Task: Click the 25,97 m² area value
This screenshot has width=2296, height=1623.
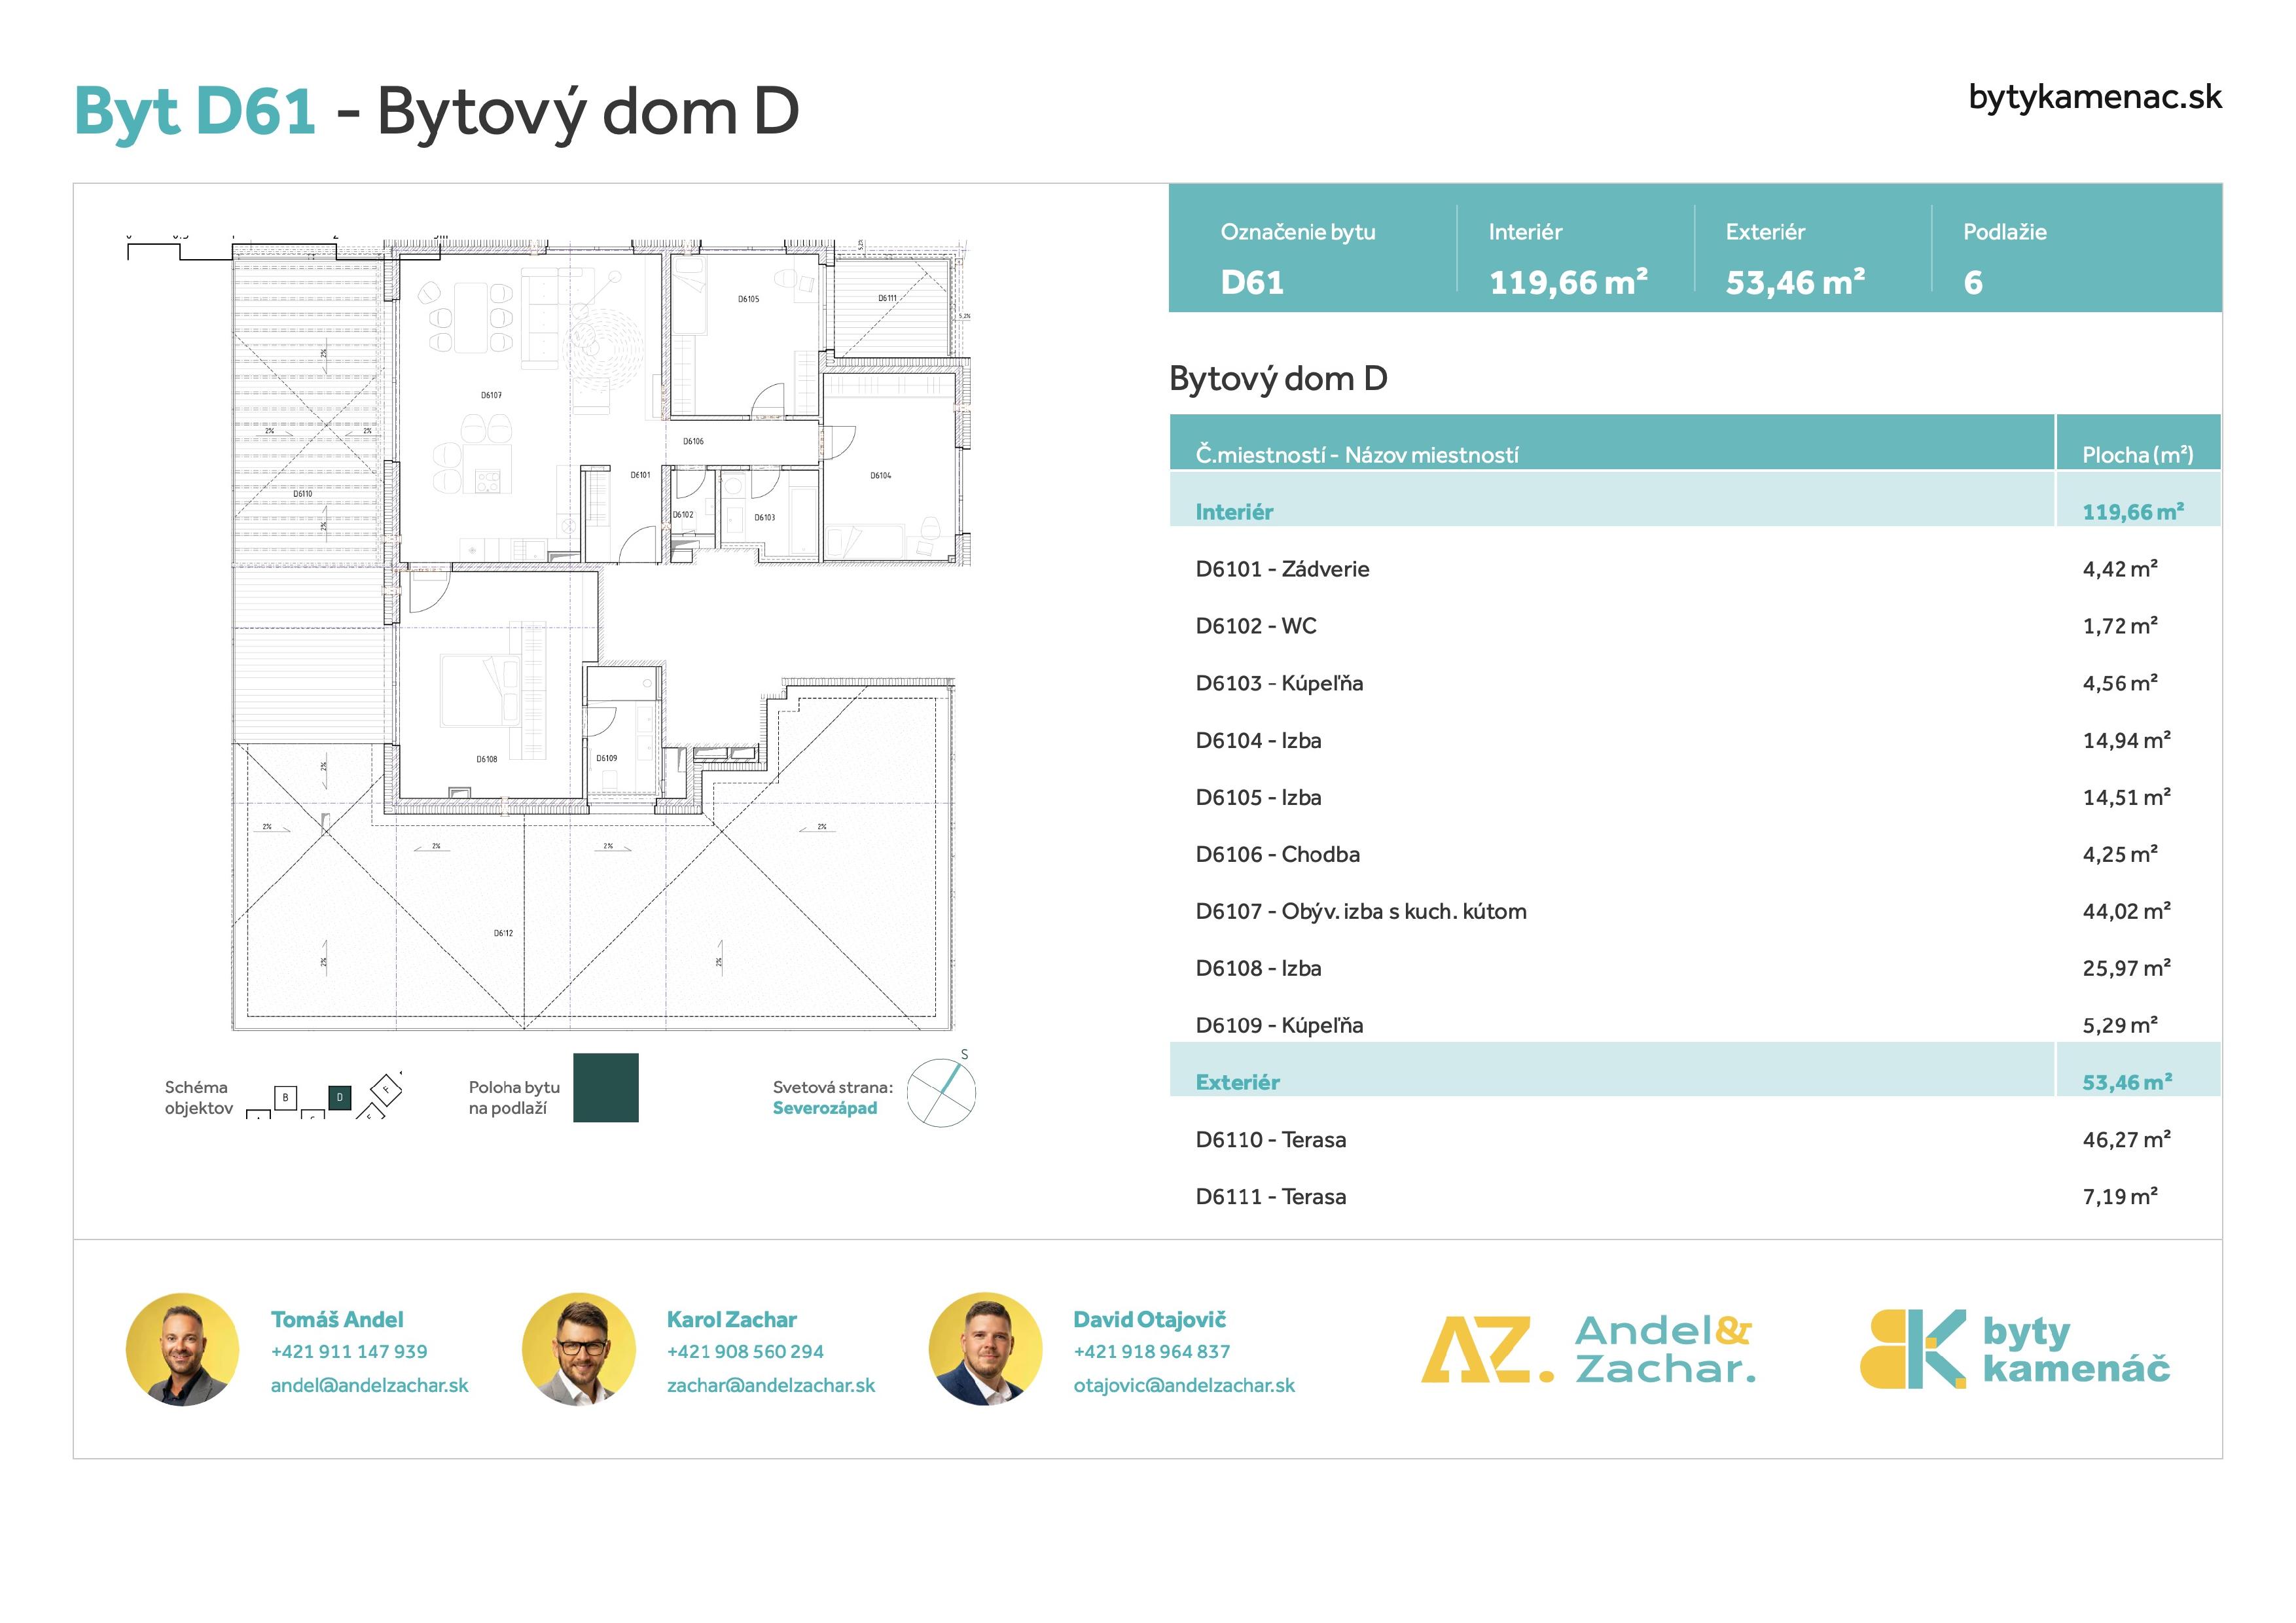Action: pyautogui.click(x=2126, y=968)
